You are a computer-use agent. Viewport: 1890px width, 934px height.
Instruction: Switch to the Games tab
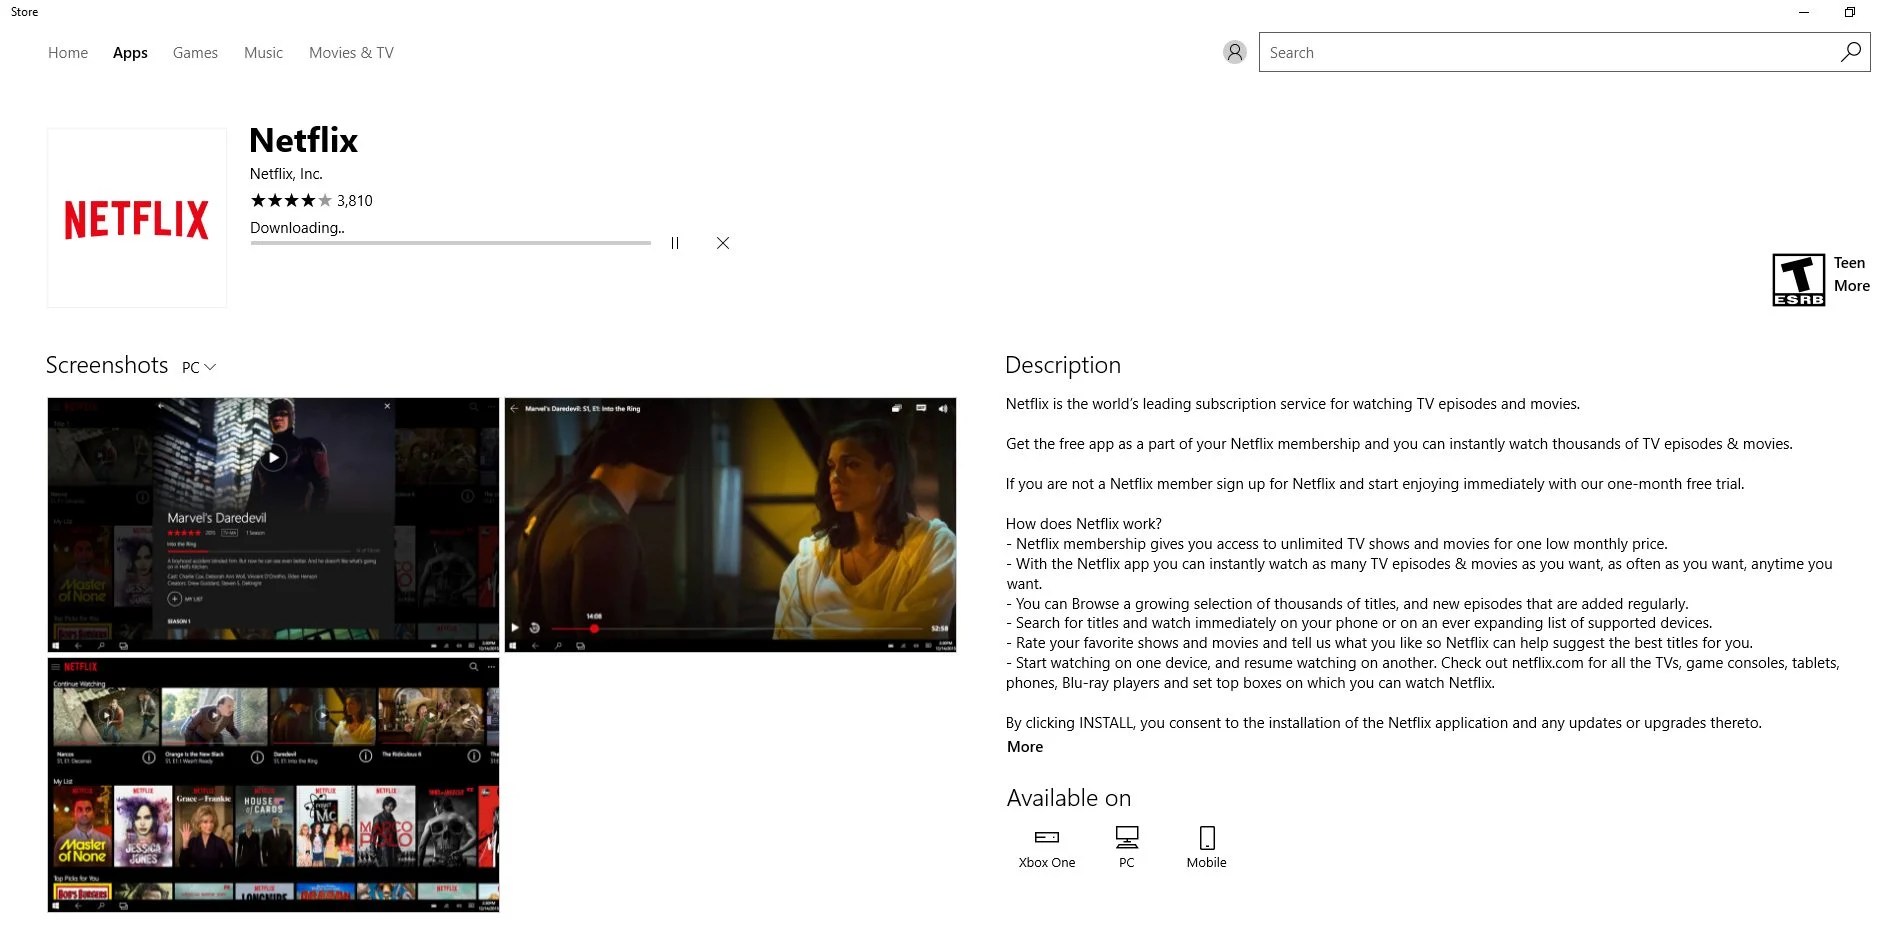[x=195, y=53]
